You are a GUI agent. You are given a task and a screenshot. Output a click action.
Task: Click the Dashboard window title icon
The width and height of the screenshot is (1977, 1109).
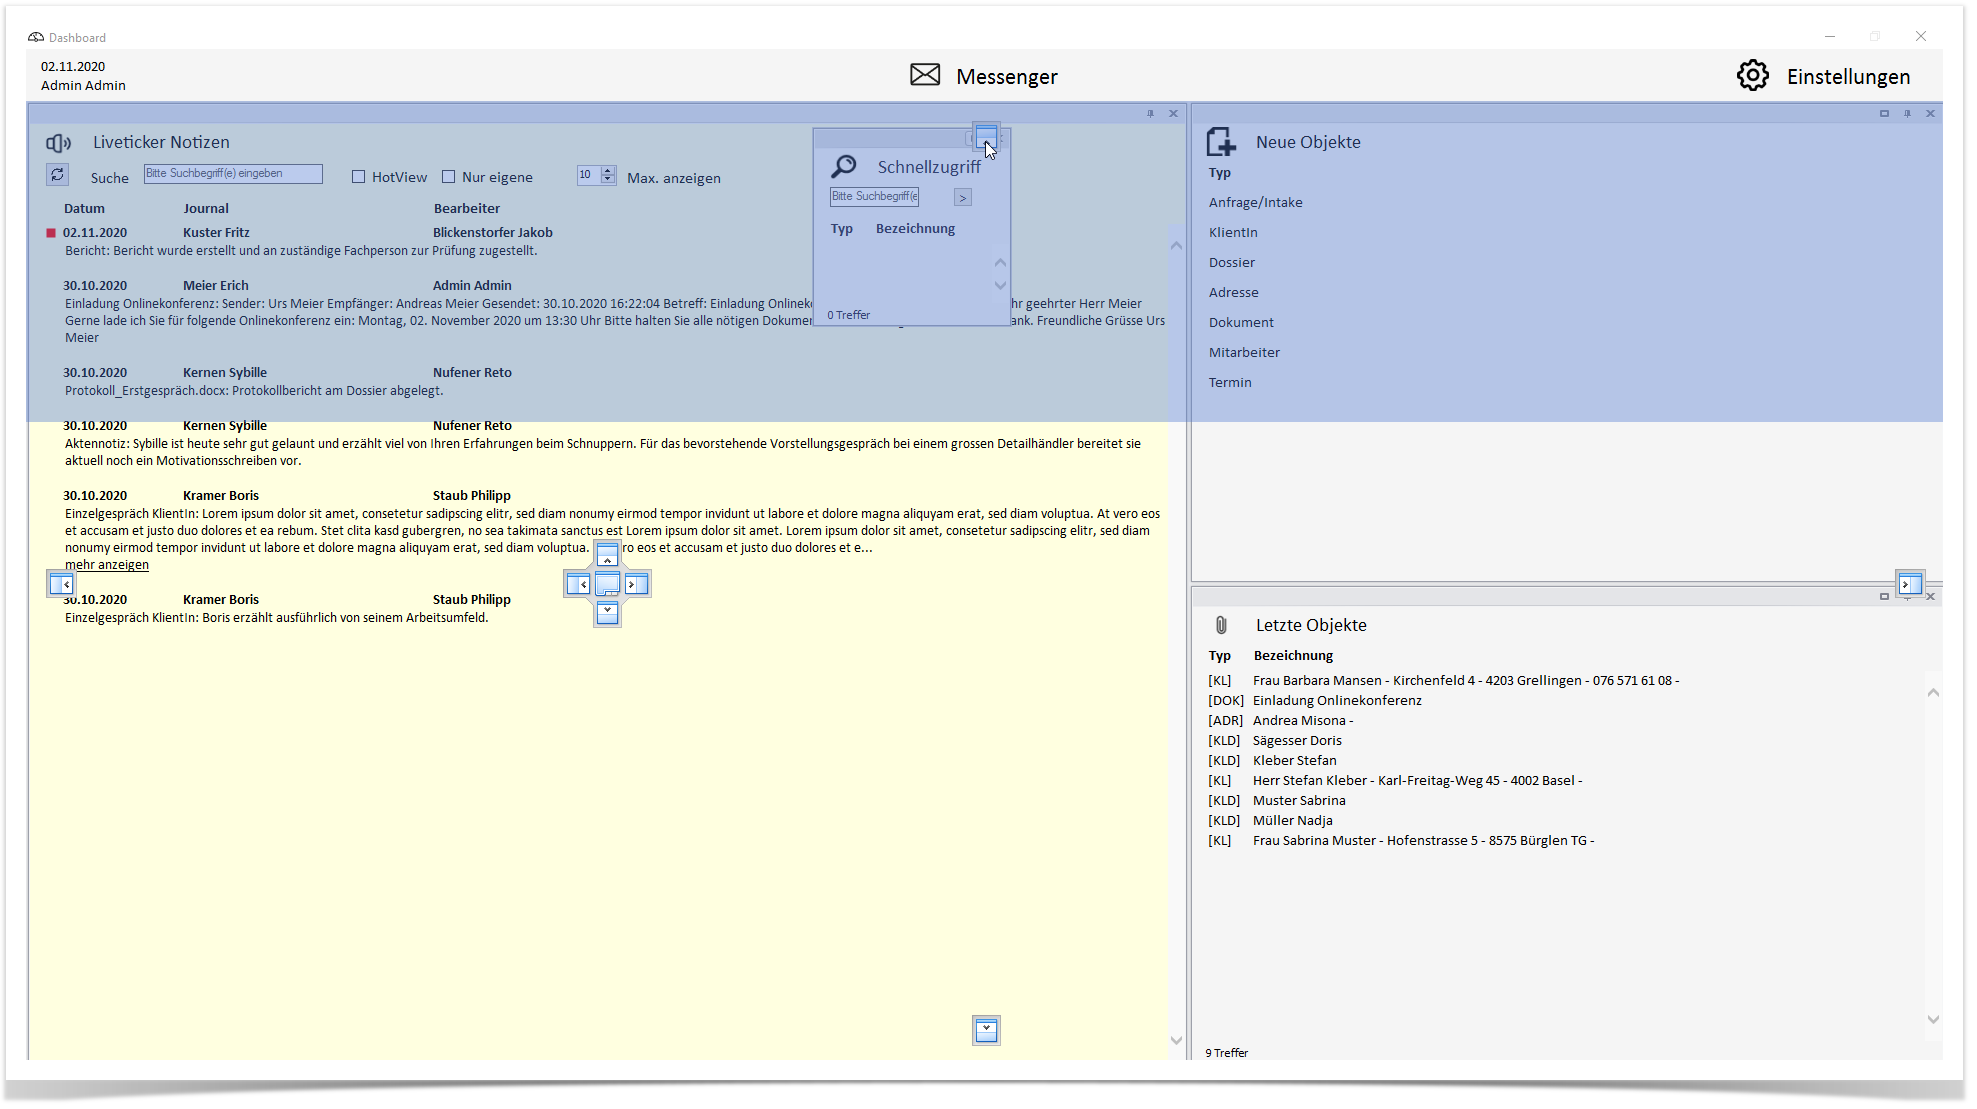tap(36, 37)
